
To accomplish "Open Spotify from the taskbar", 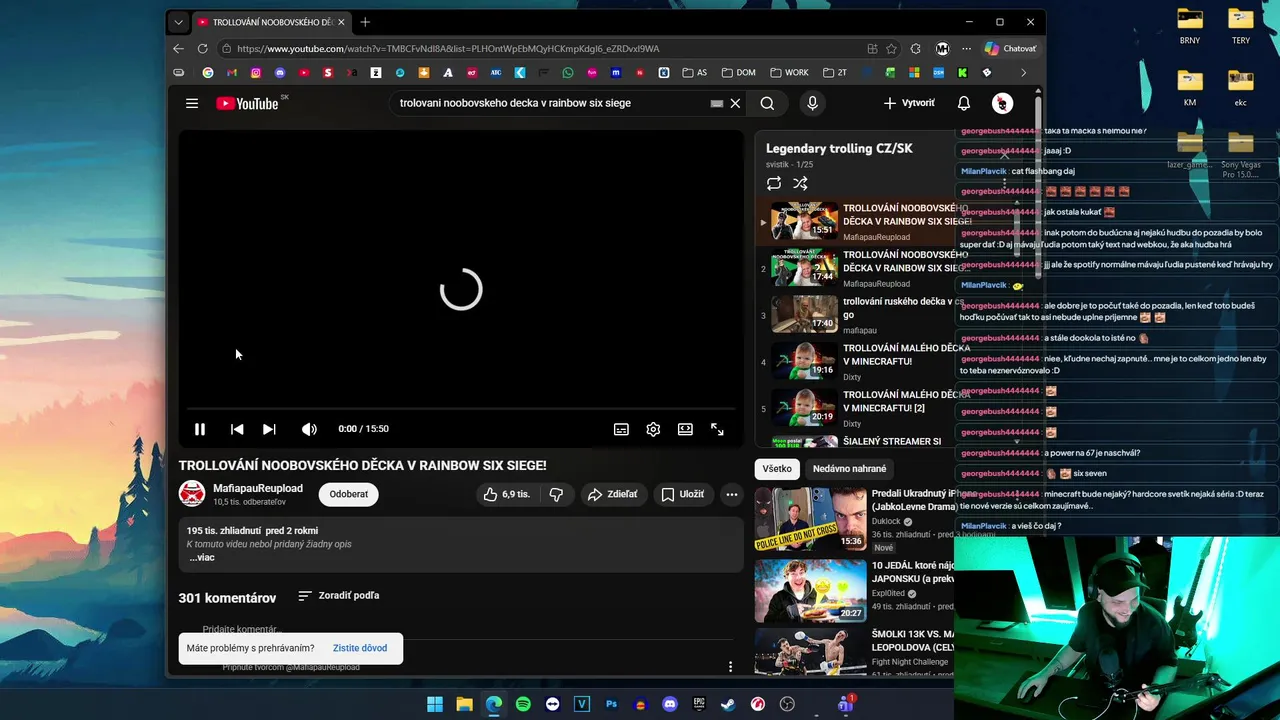I will [523, 704].
